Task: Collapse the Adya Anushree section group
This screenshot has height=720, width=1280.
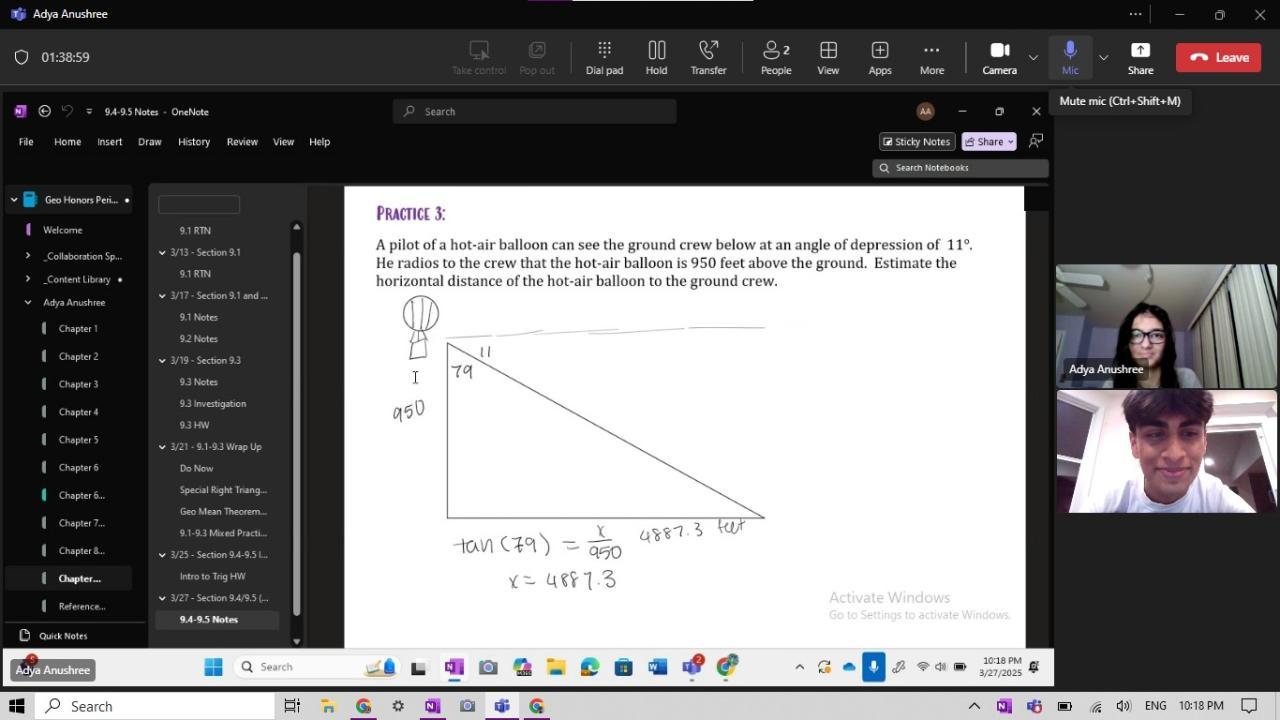Action: tap(27, 302)
